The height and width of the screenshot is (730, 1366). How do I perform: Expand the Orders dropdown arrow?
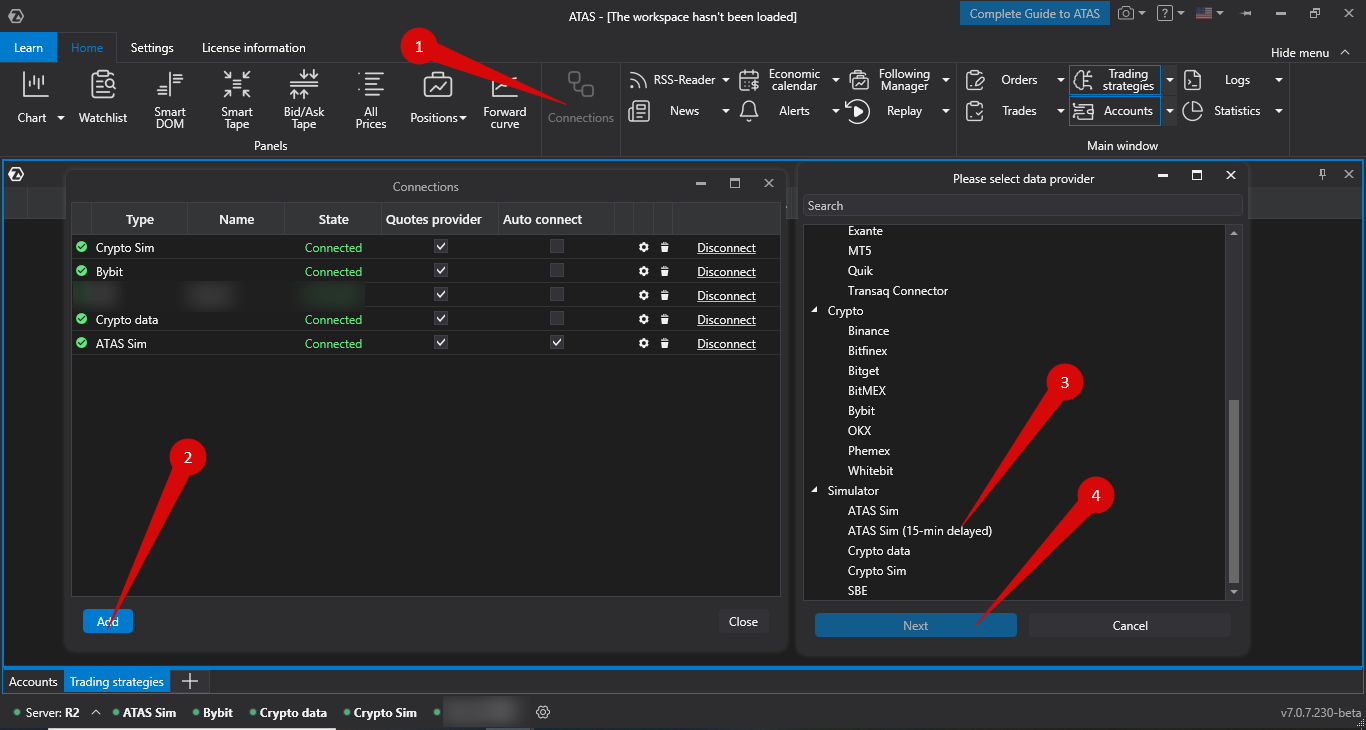[1061, 80]
